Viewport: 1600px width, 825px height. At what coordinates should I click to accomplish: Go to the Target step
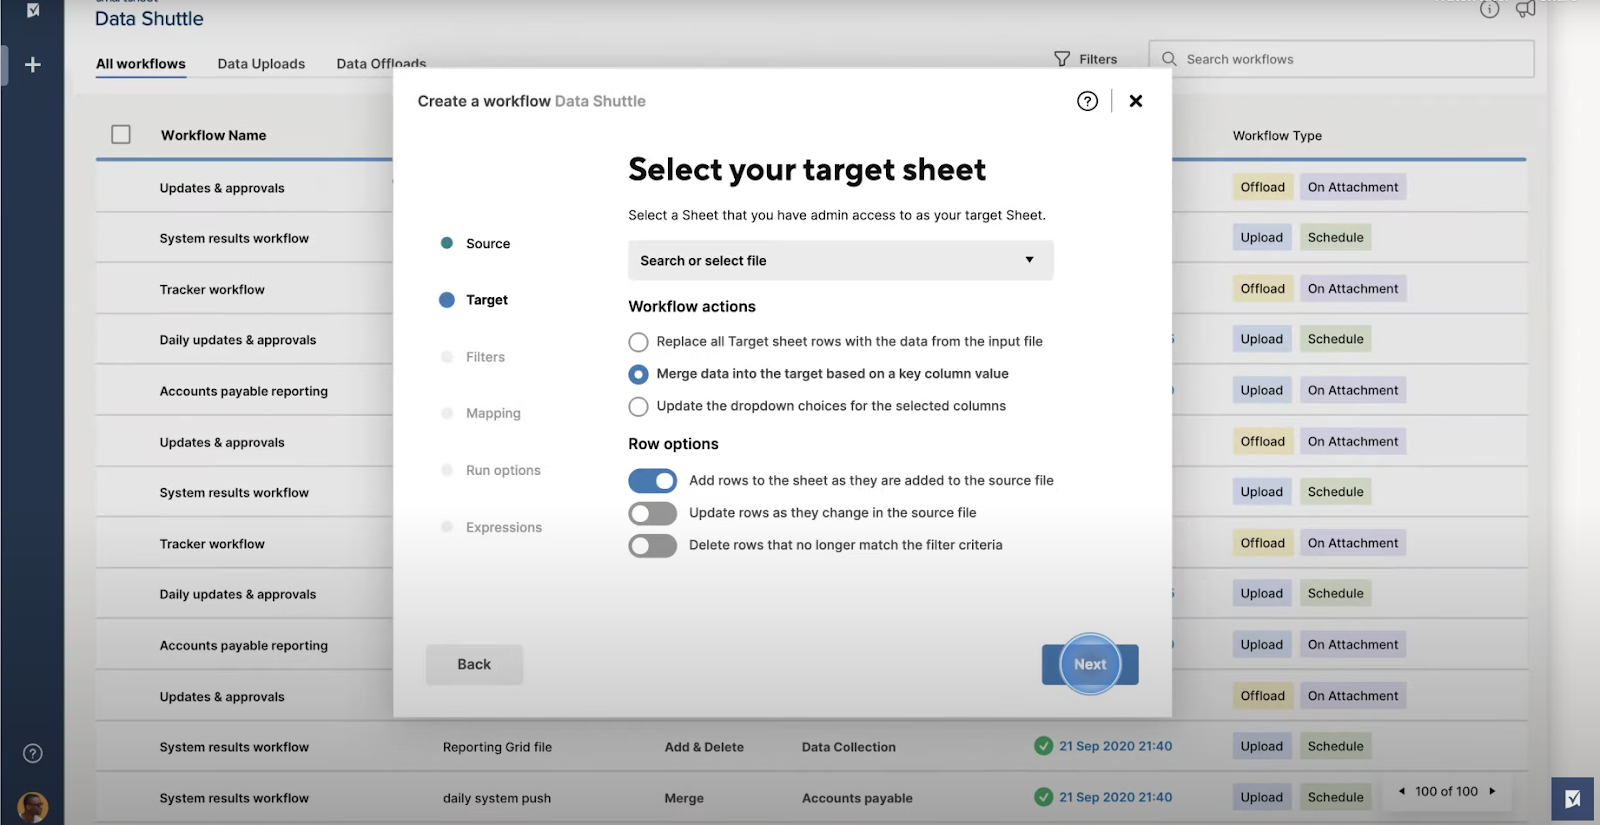click(x=487, y=300)
